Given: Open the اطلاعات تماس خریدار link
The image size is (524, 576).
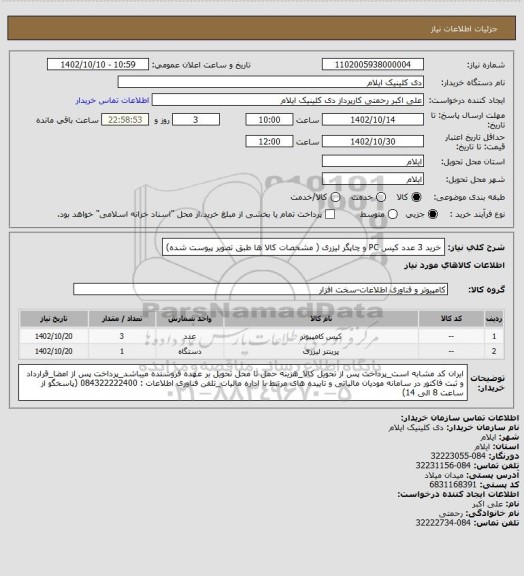Looking at the screenshot, I should tap(112, 100).
